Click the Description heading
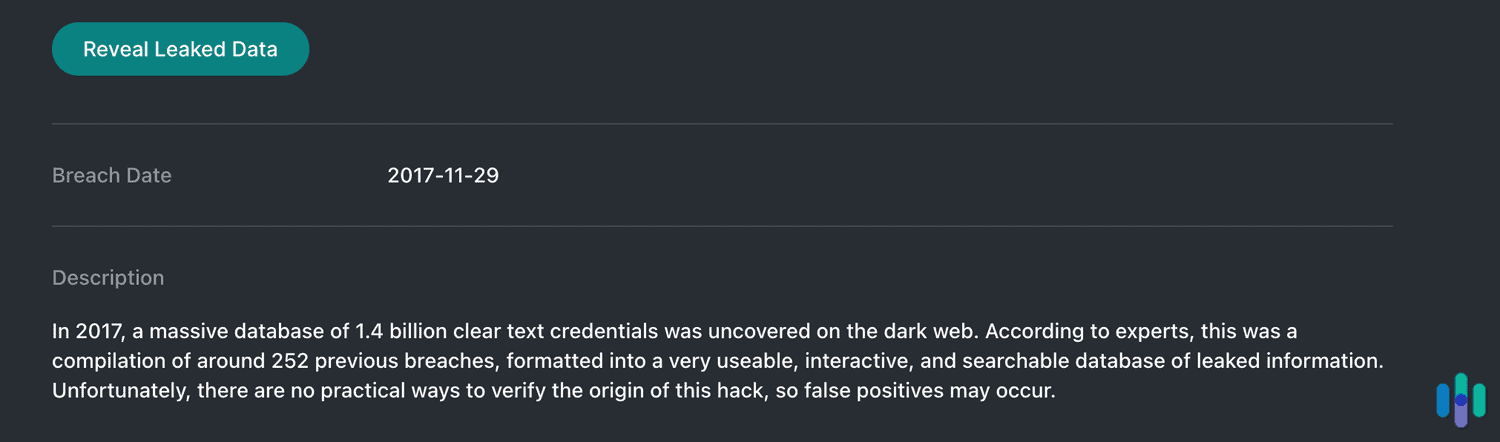Viewport: 1500px width, 442px height. (108, 278)
